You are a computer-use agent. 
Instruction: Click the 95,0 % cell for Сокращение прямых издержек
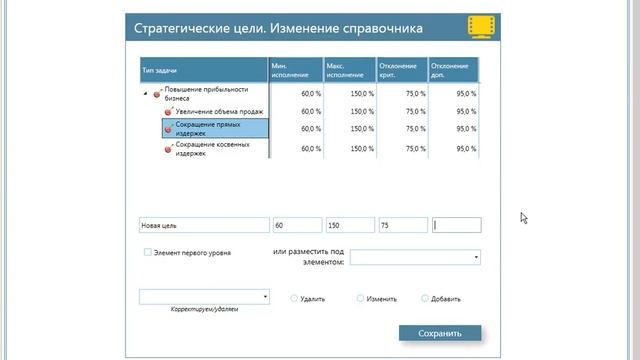click(466, 129)
